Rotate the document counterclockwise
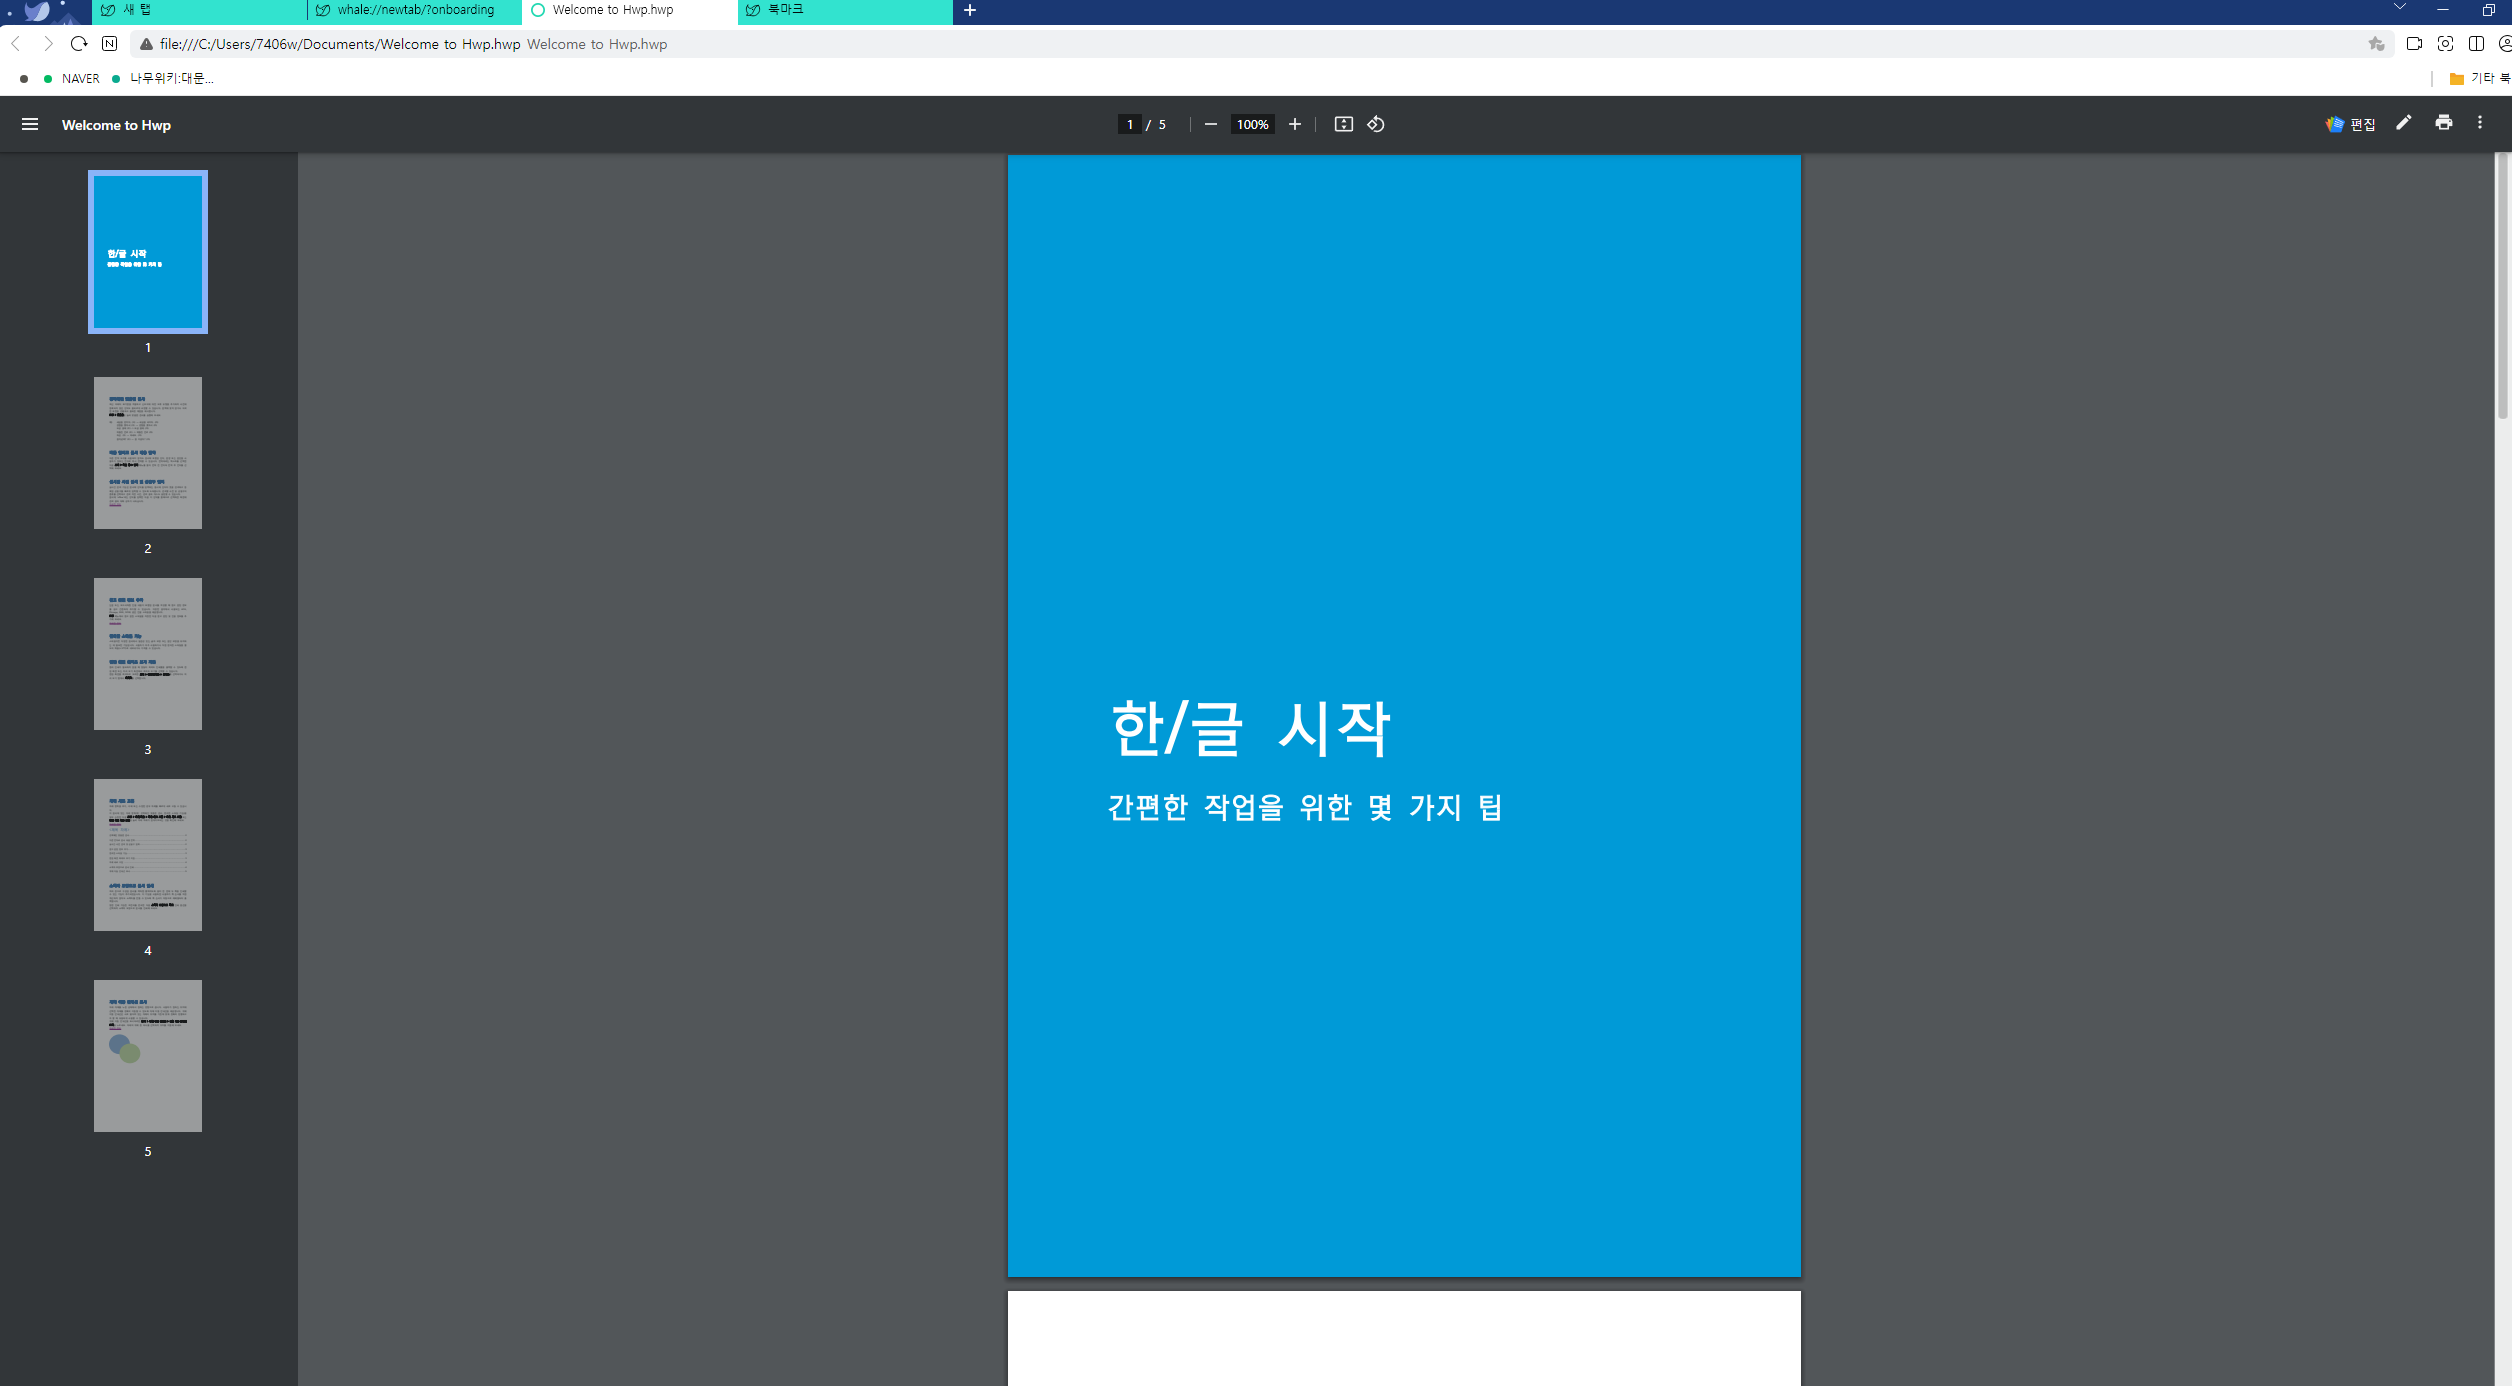The image size is (2512, 1386). coord(1376,124)
